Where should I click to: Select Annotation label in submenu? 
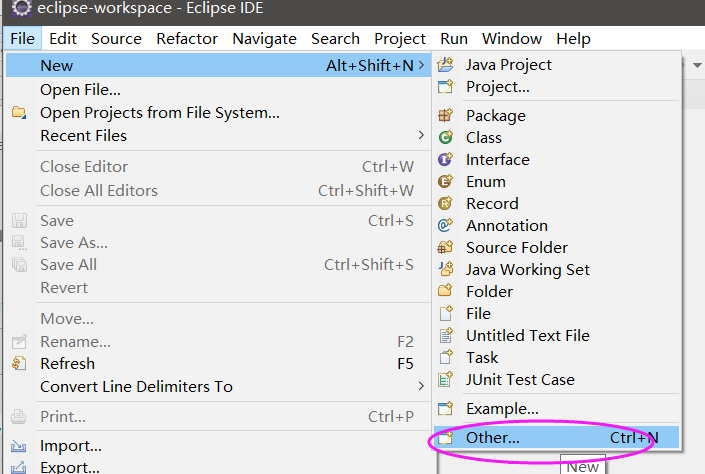coord(507,226)
